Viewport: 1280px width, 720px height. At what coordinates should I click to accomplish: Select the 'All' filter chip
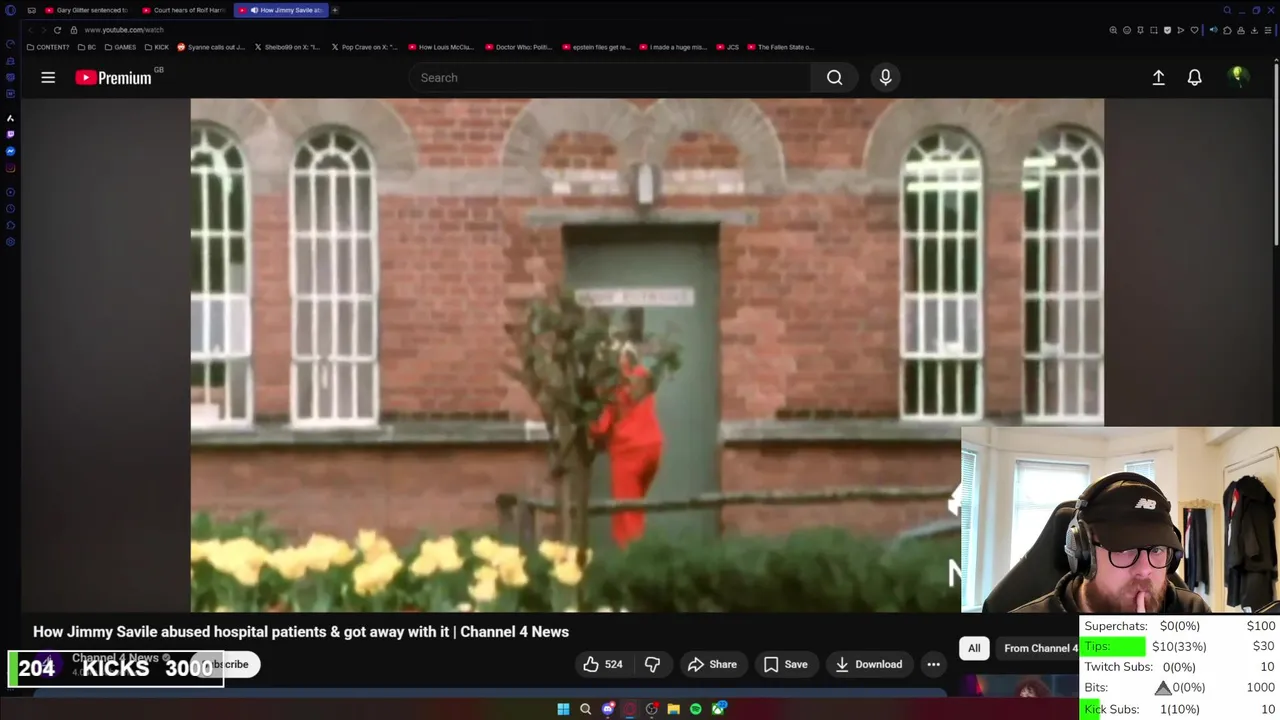click(974, 648)
